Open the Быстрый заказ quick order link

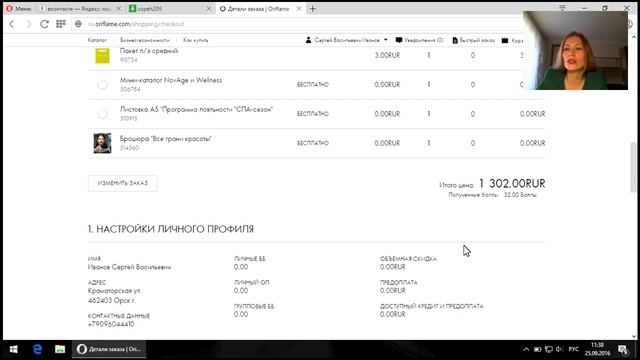[473, 40]
